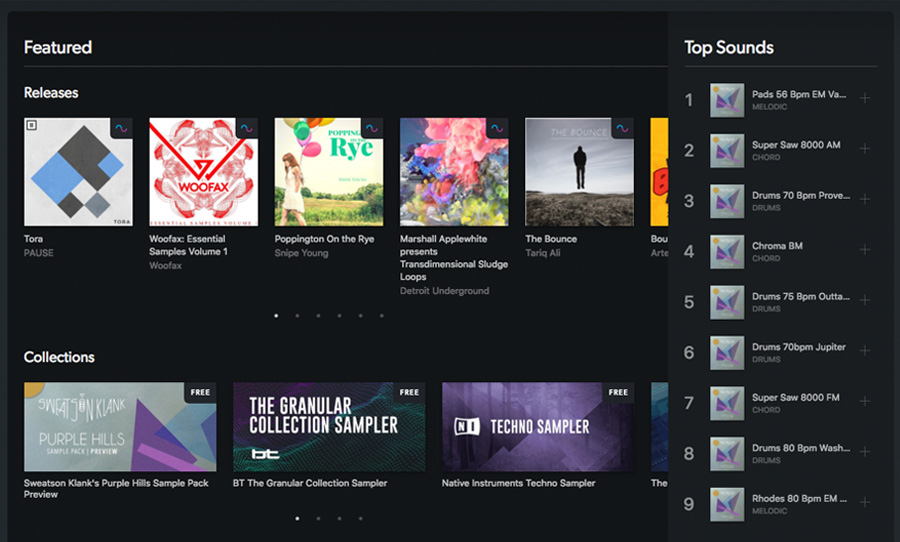Open Woofax Essential Samples cover art
This screenshot has height=542, width=900.
203,172
